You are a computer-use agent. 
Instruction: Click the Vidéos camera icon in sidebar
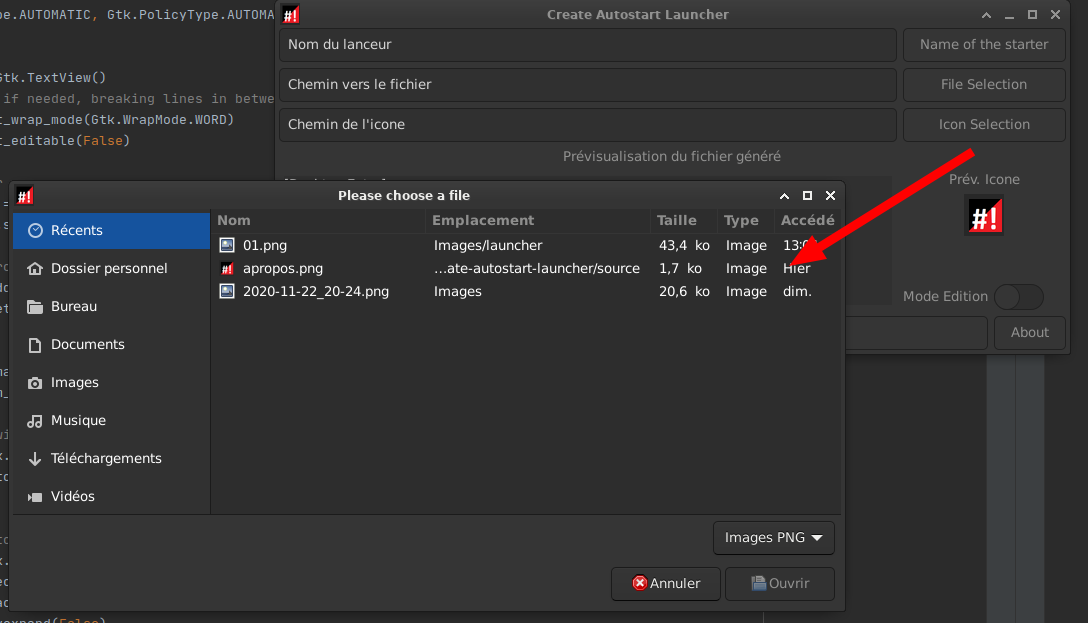36,497
